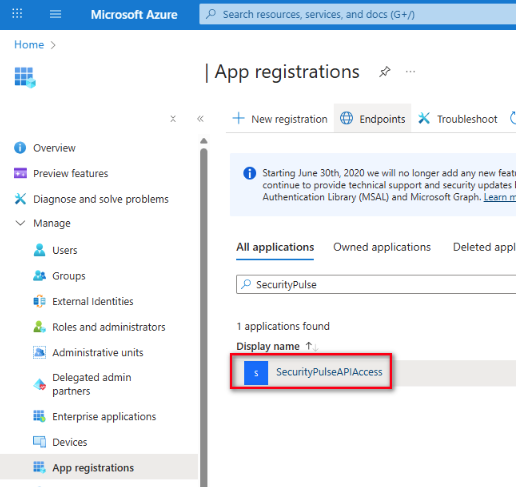Open the more options ellipsis beside App registrations
This screenshot has width=516, height=487.
pos(410,72)
